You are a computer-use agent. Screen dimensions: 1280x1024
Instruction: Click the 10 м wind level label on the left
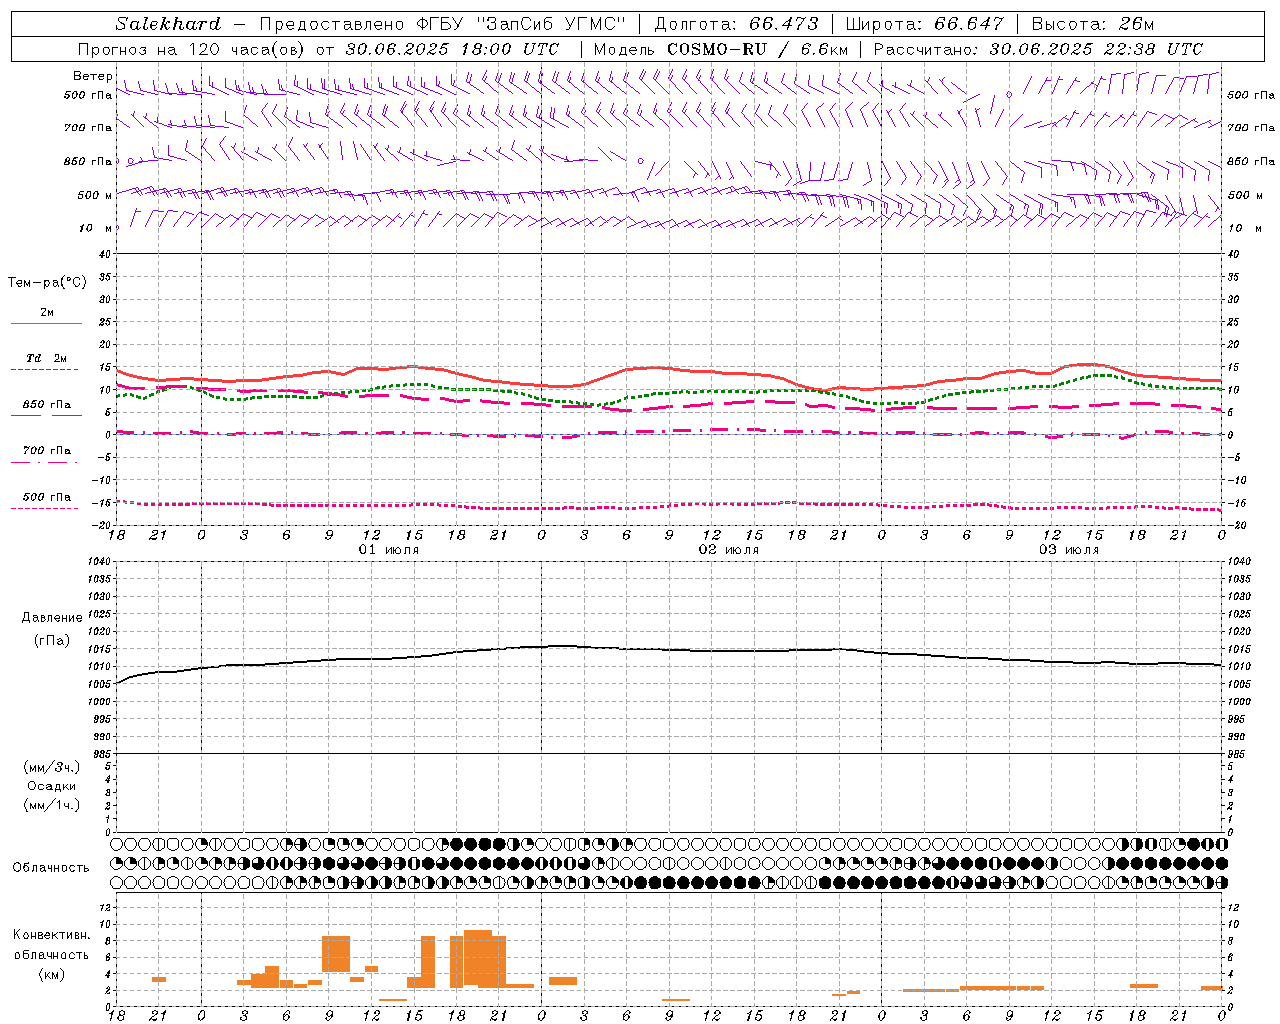pyautogui.click(x=96, y=228)
